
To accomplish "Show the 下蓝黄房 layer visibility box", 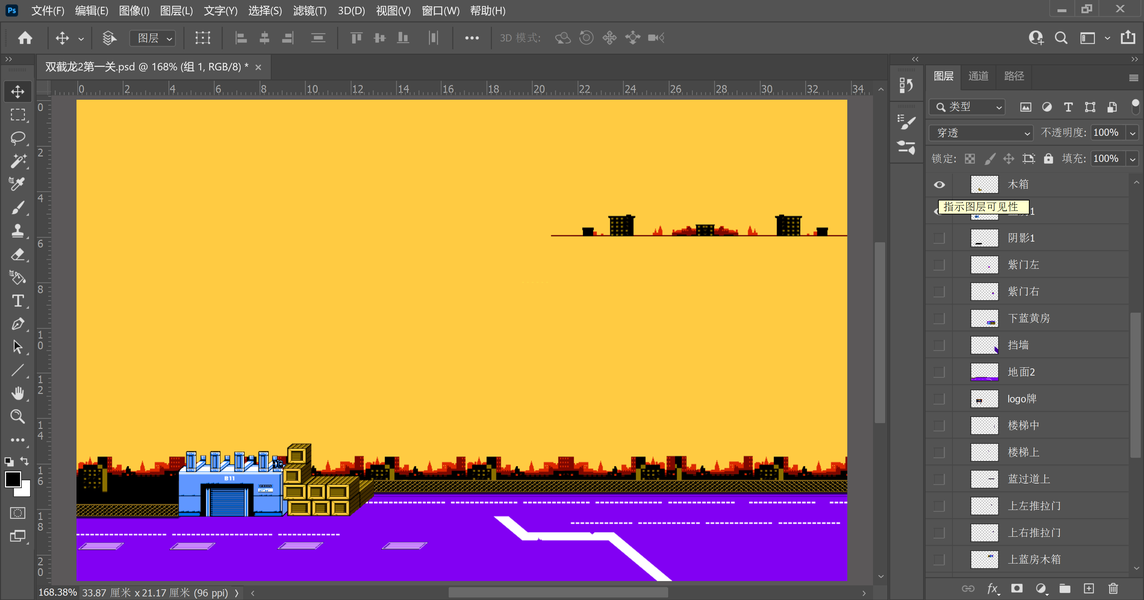I will tap(940, 318).
